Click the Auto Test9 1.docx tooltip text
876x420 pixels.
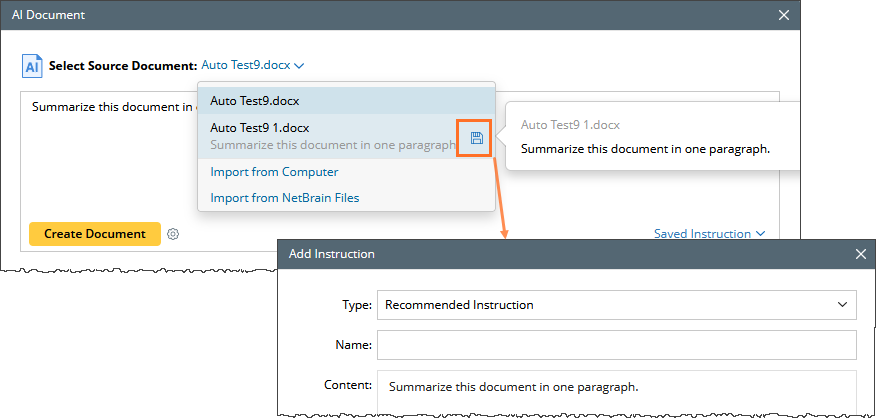tap(645, 149)
